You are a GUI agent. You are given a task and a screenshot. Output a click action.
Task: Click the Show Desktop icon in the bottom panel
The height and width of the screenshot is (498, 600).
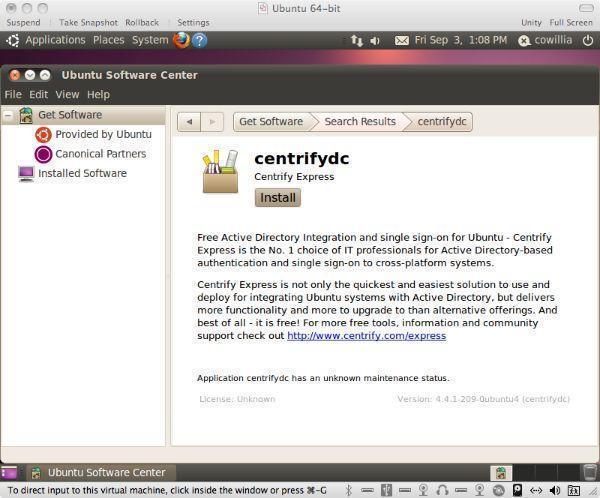click(x=9, y=473)
